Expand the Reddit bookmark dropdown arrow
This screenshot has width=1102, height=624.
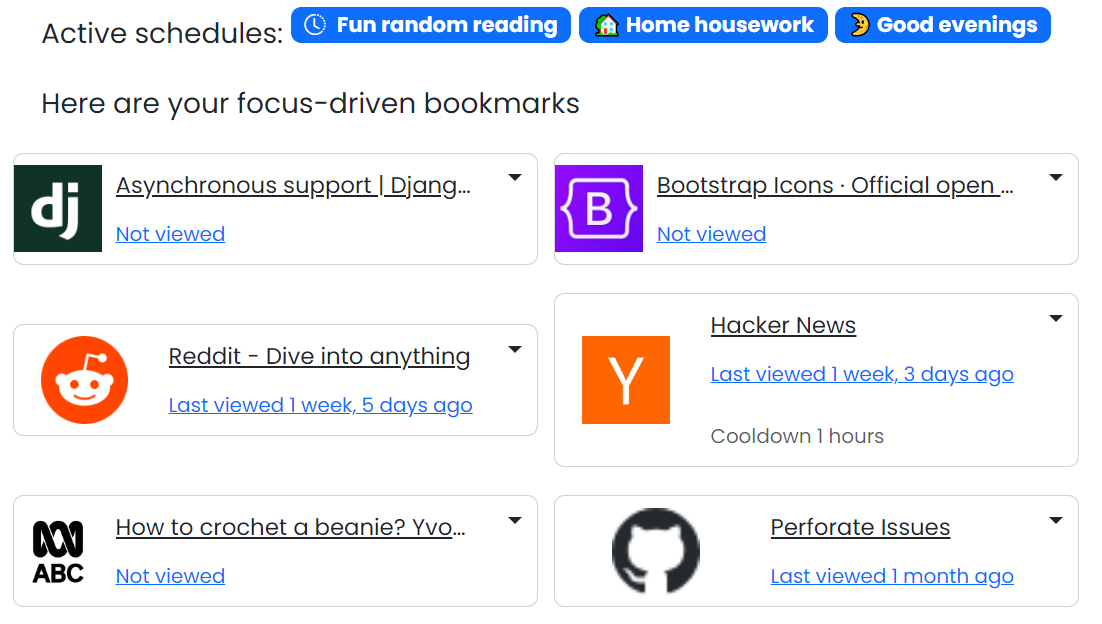515,349
